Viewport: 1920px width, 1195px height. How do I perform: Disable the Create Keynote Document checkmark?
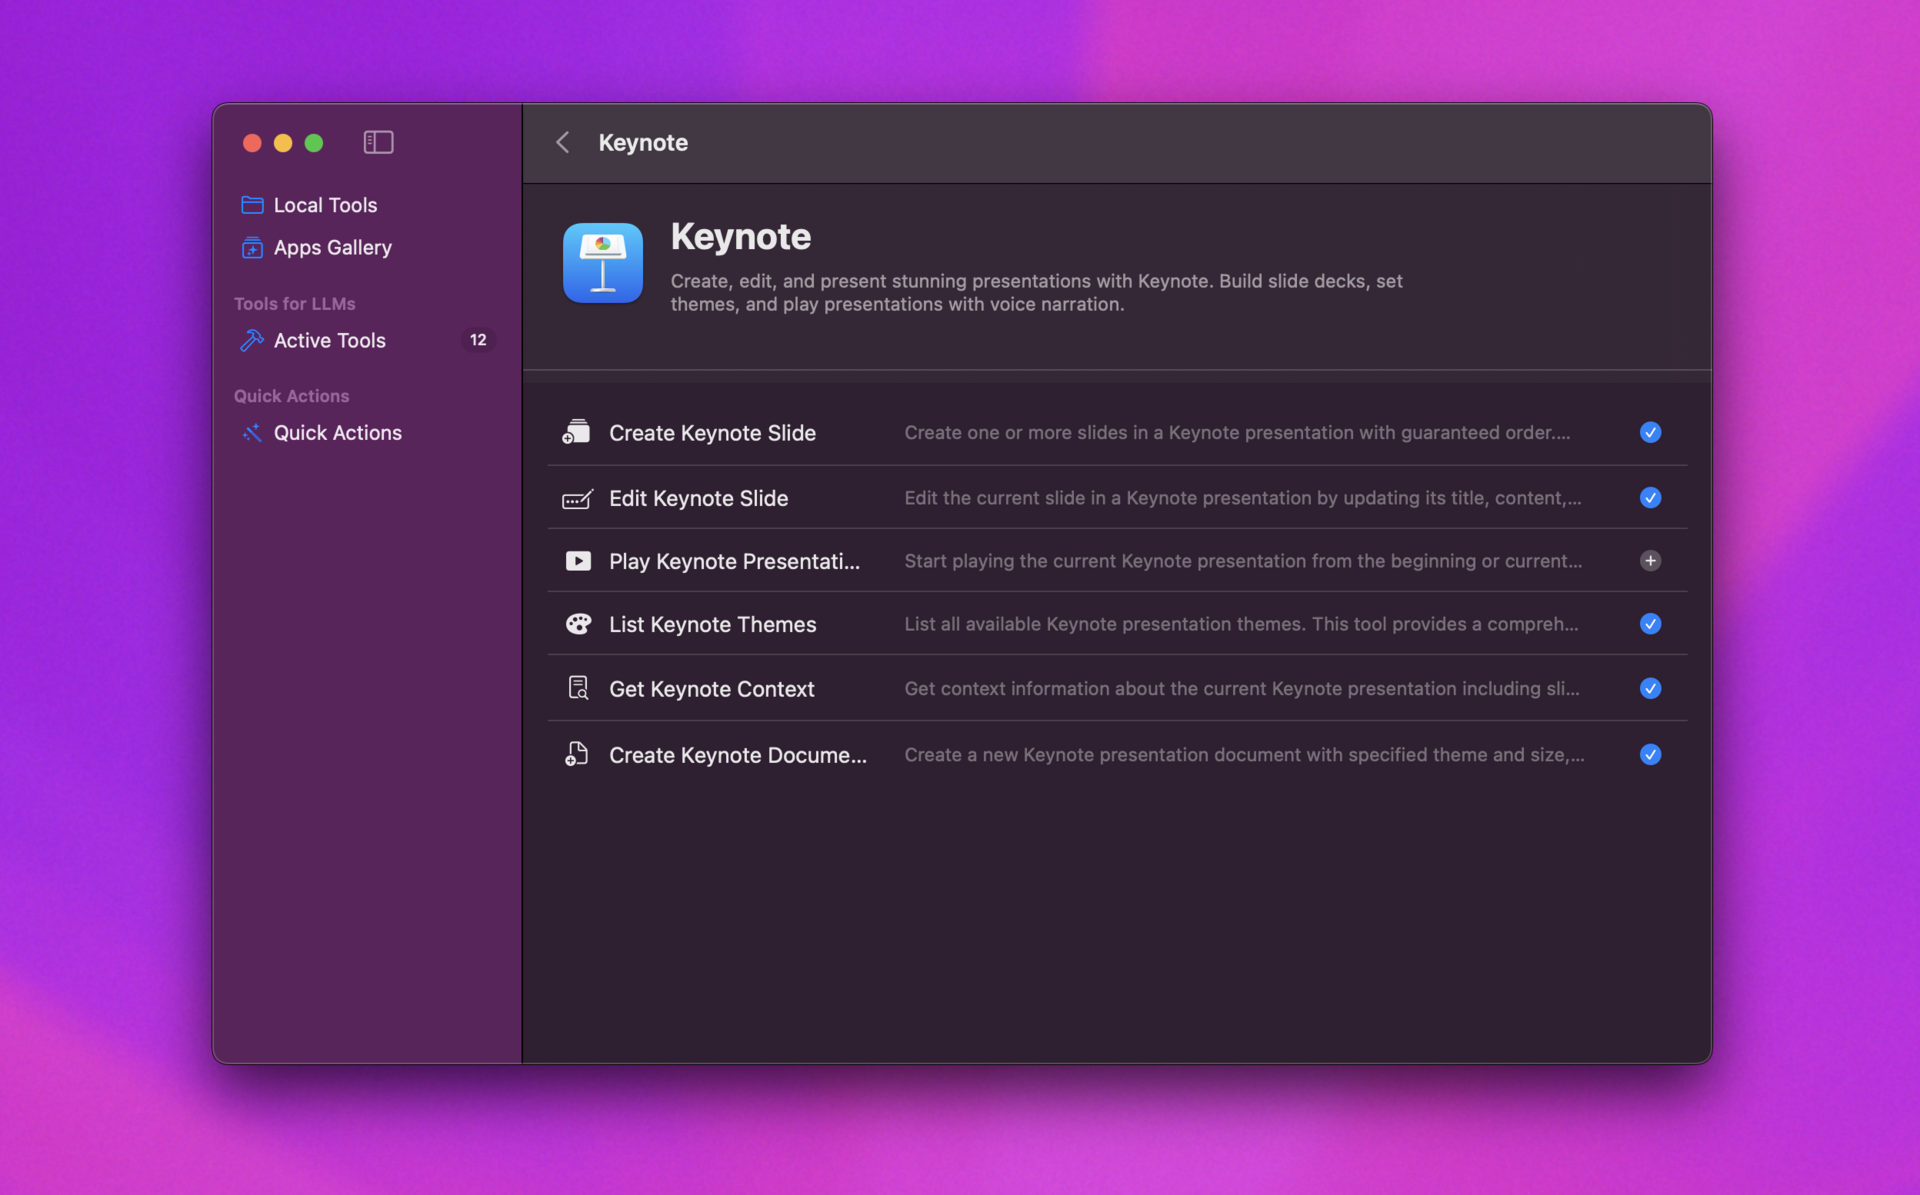(1650, 754)
